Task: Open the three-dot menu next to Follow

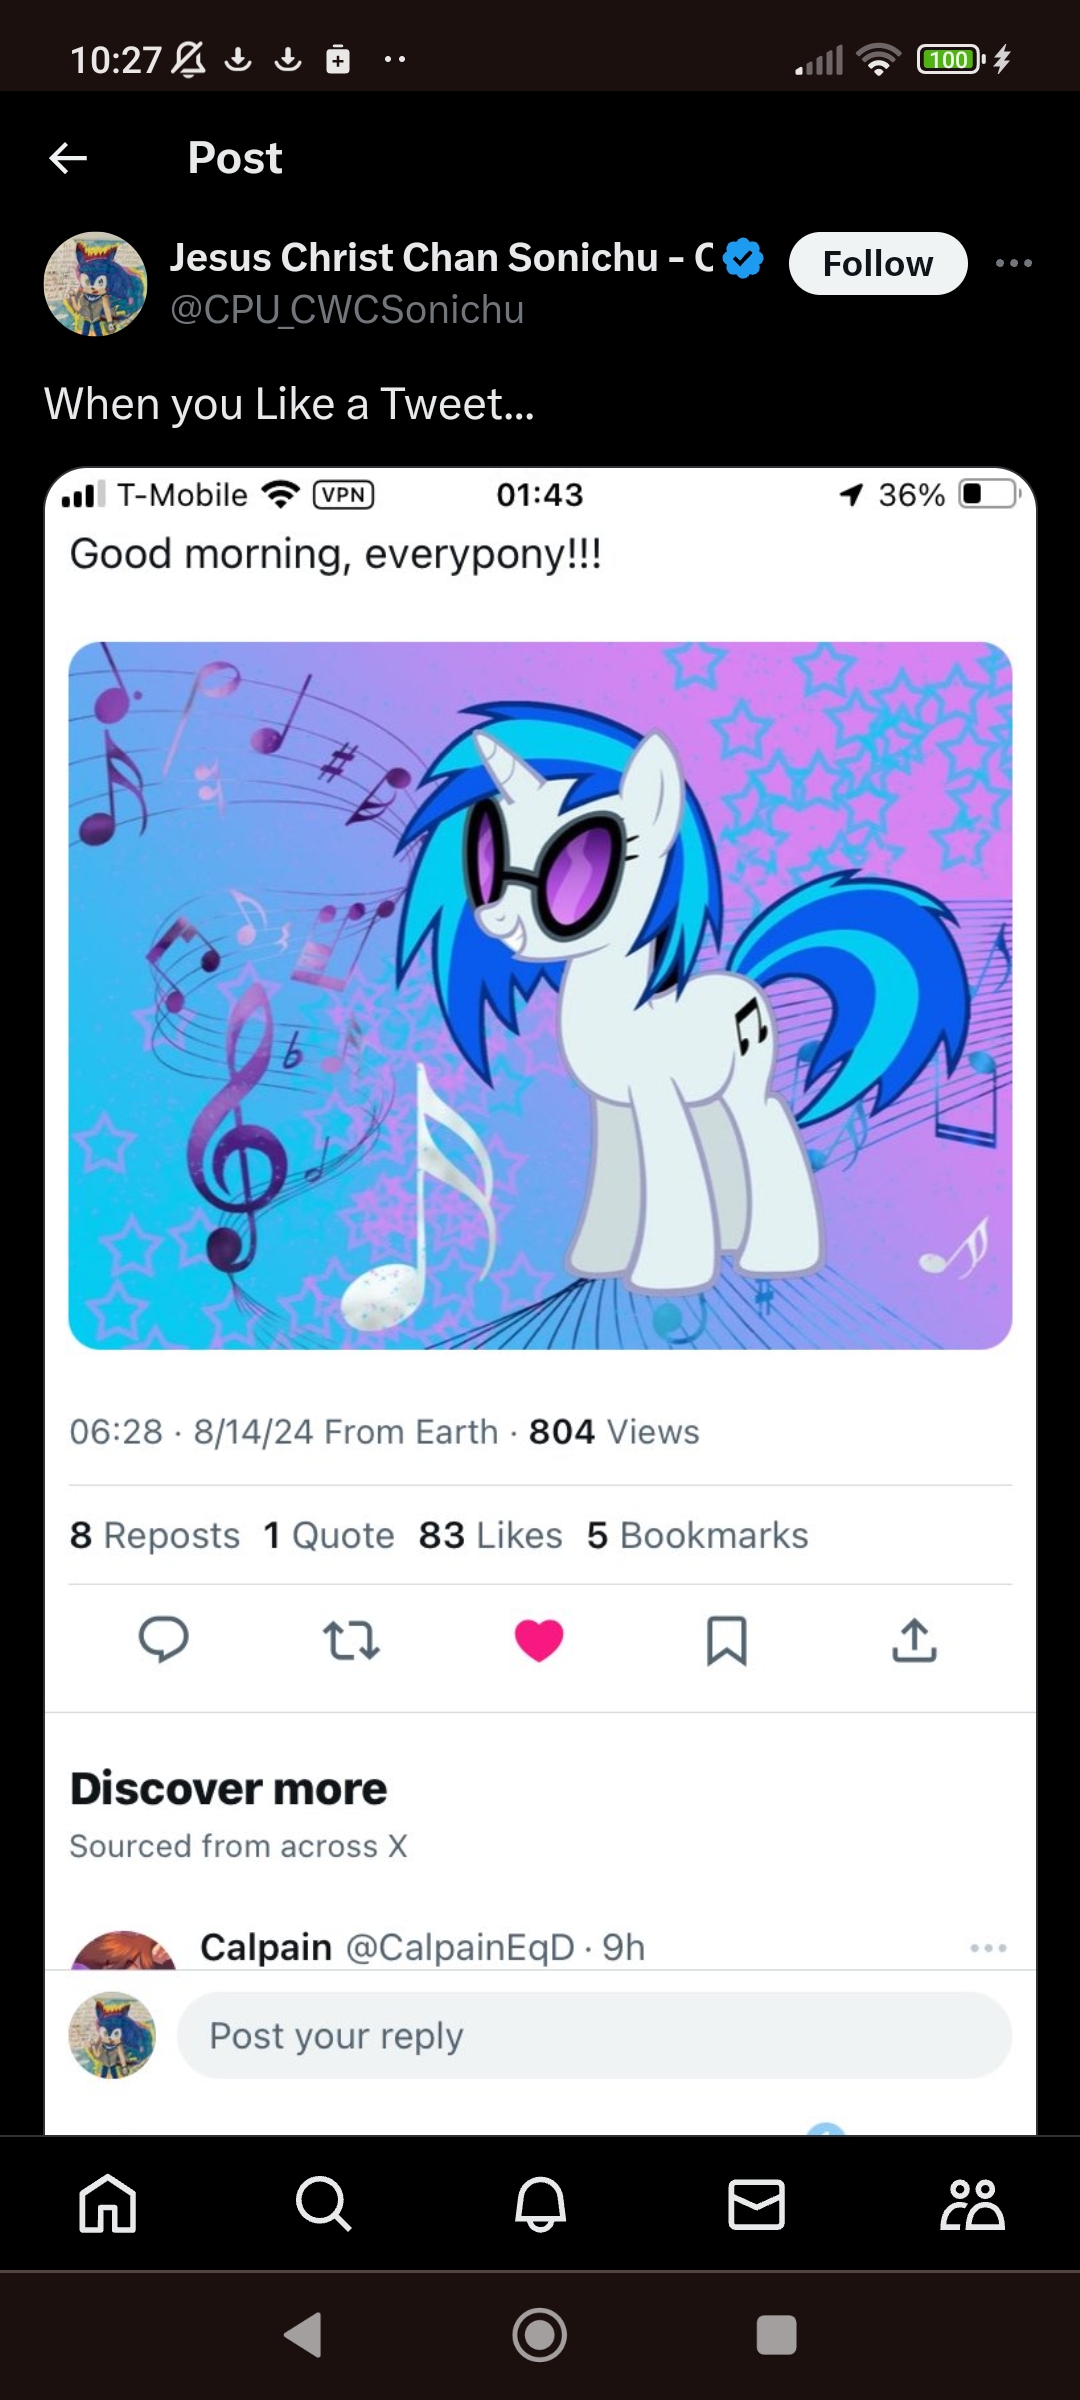Action: [x=1013, y=263]
